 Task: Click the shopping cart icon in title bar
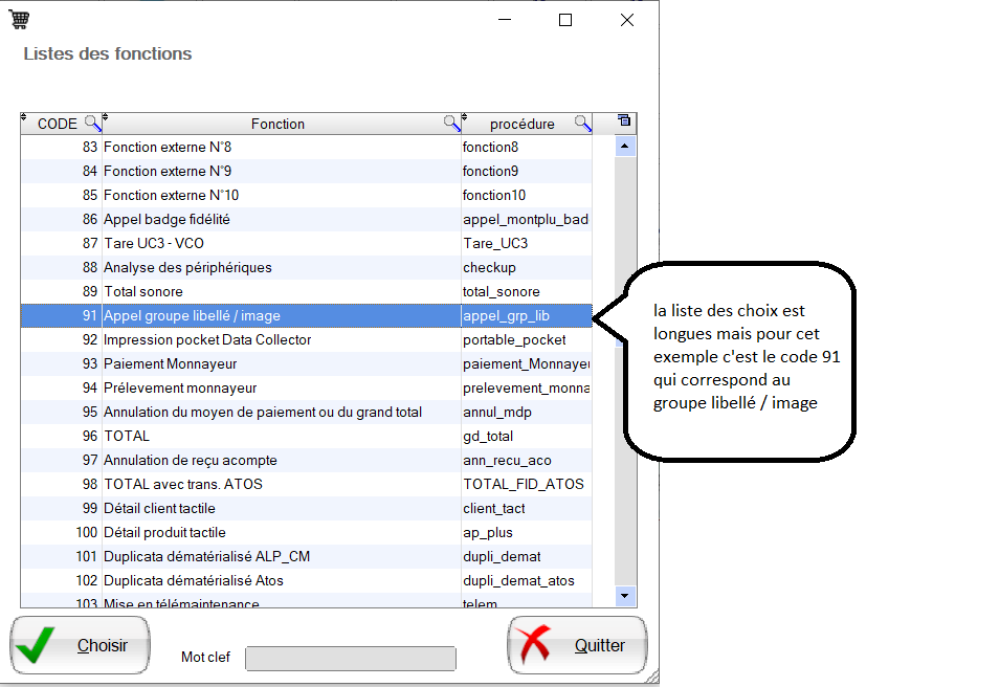point(19,19)
